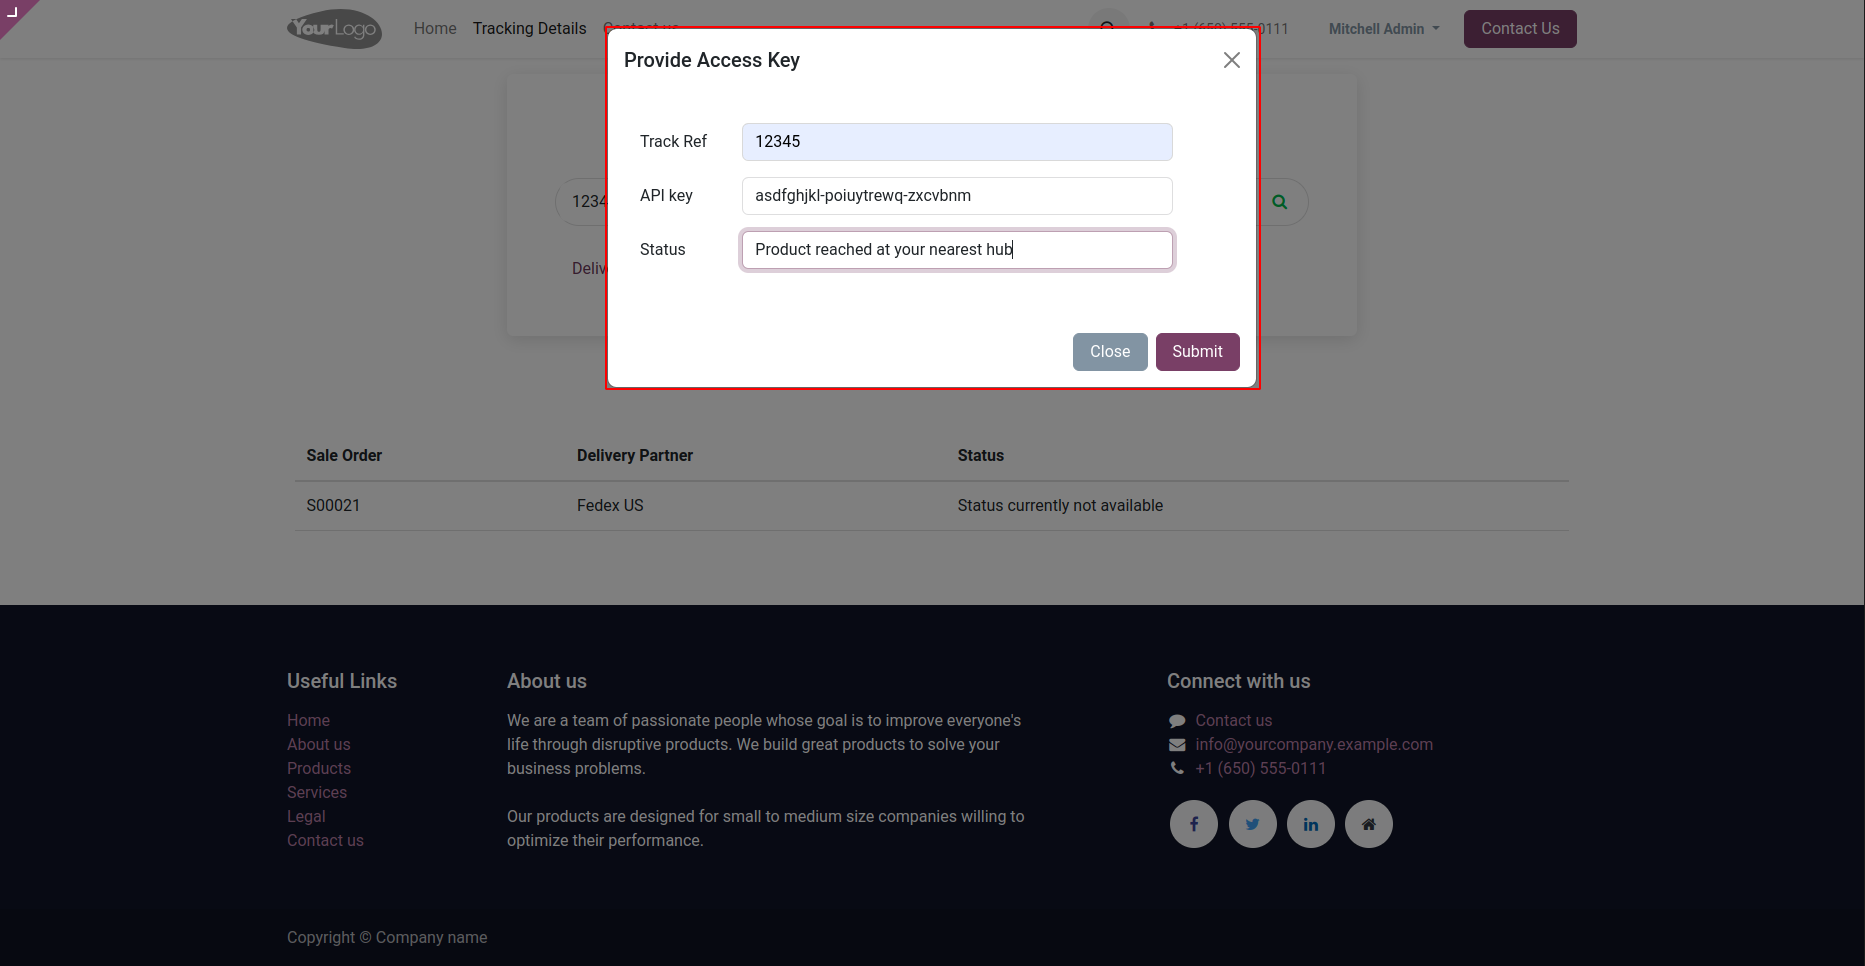Screen dimensions: 1865x966
Task: Open the Facebook social icon
Action: (x=1194, y=824)
